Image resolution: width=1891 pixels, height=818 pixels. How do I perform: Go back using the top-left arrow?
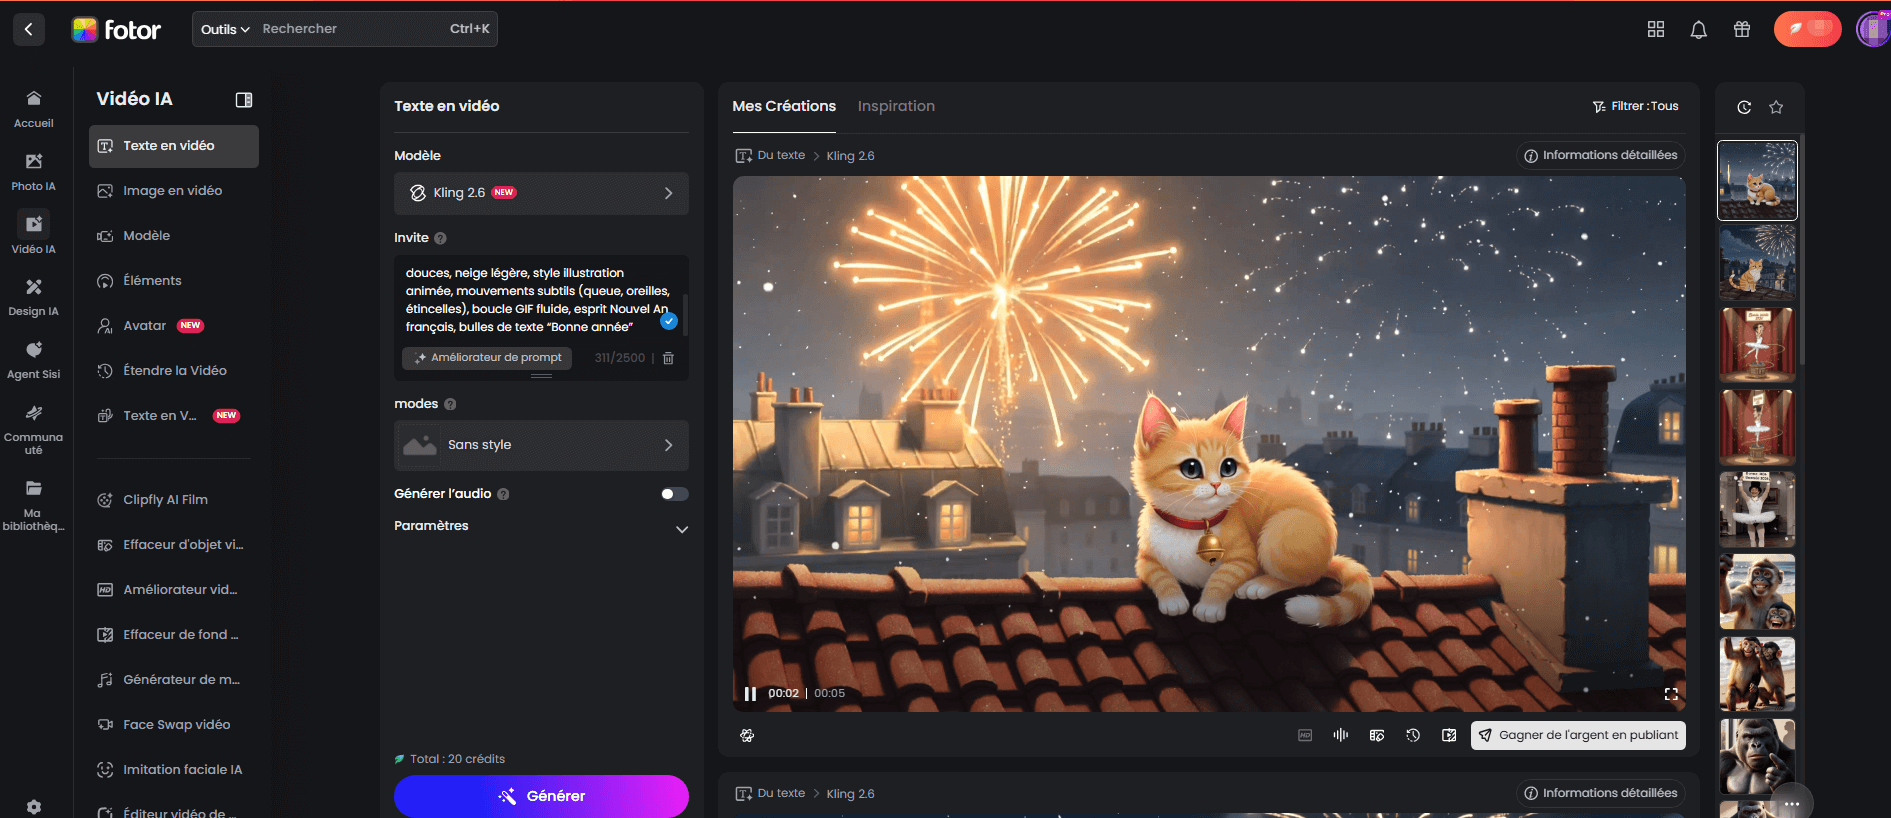tap(28, 29)
